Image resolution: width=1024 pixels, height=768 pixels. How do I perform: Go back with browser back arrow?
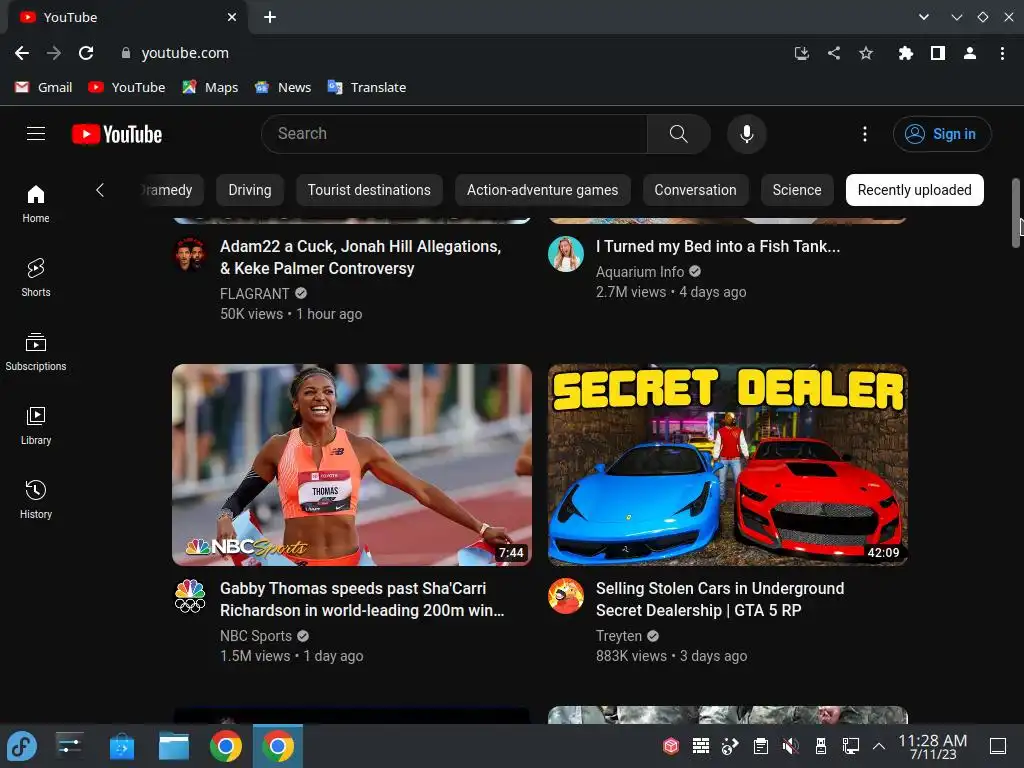(22, 53)
